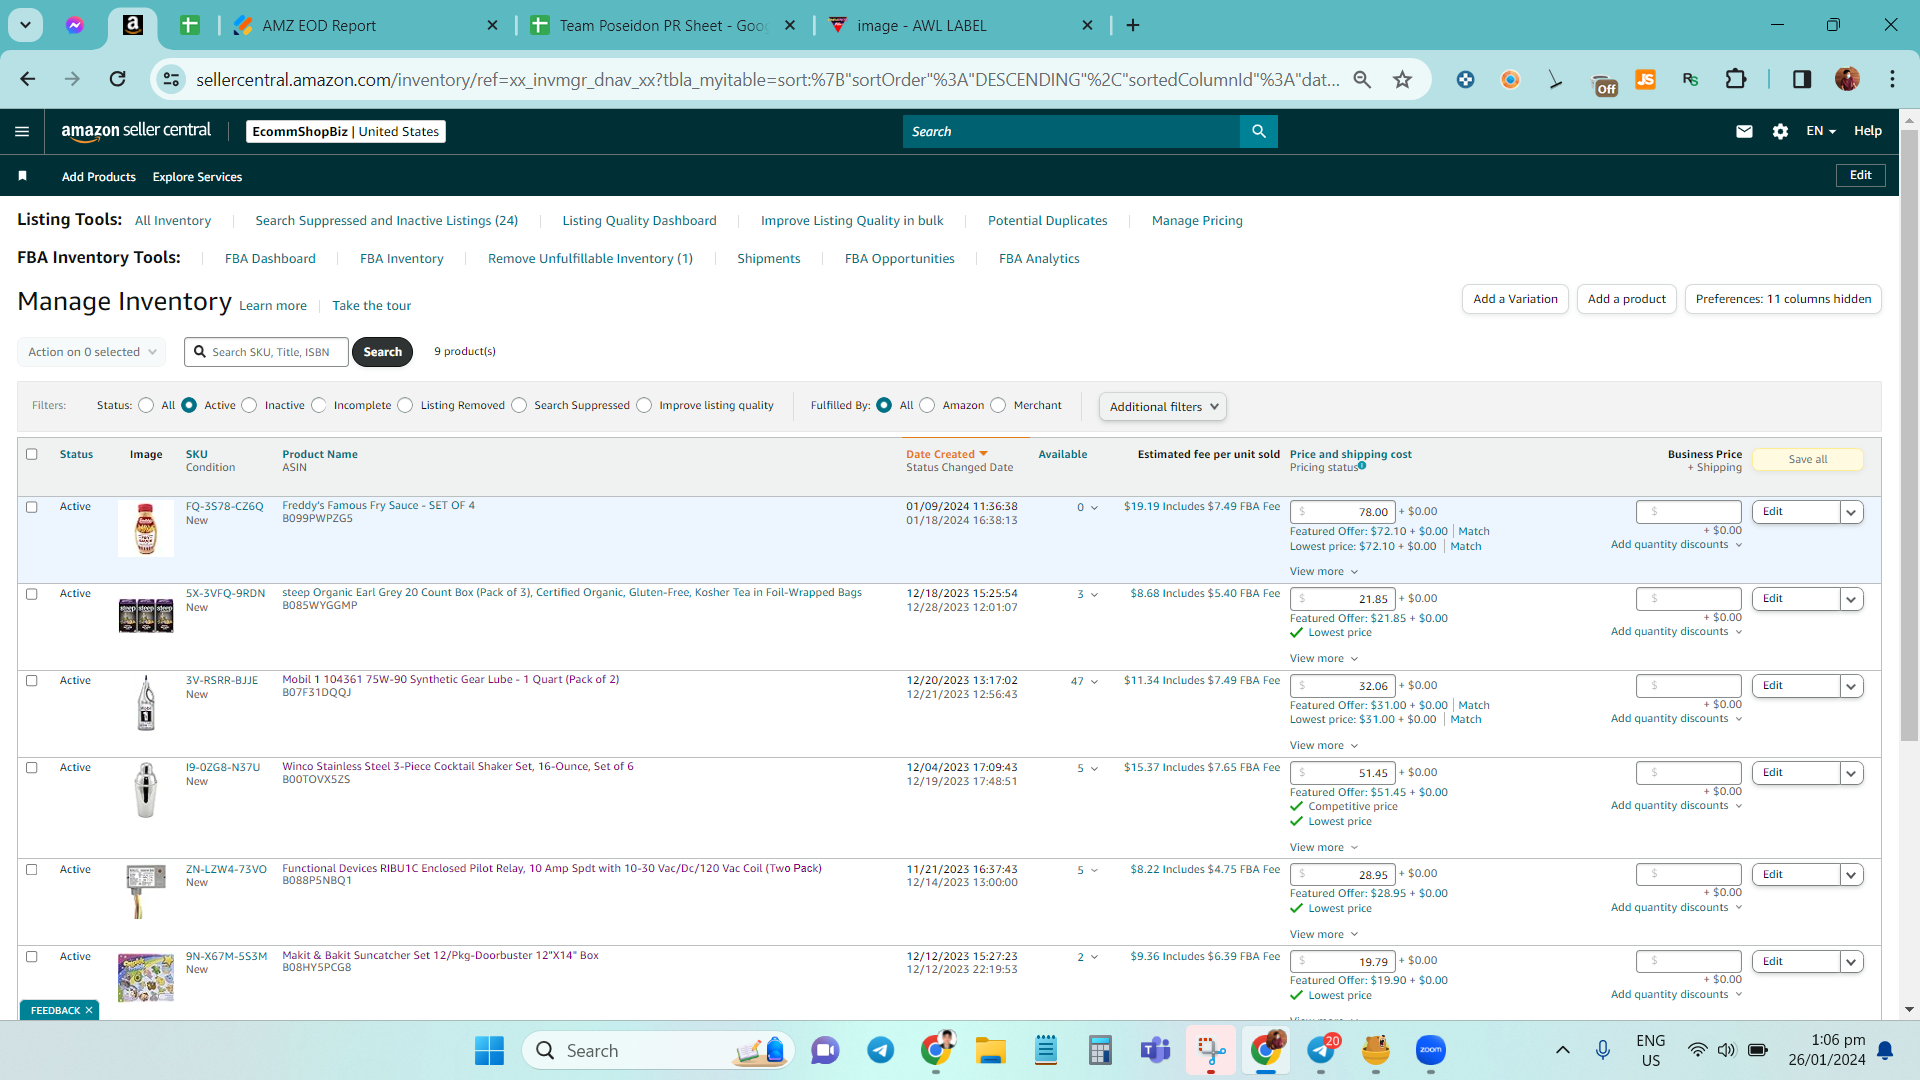Open the tab search dropdown in Chrome
1920x1080 pixels.
click(x=25, y=25)
